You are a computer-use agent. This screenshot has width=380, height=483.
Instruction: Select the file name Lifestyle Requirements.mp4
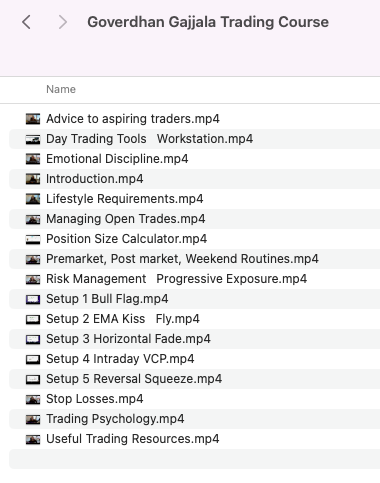coord(125,199)
